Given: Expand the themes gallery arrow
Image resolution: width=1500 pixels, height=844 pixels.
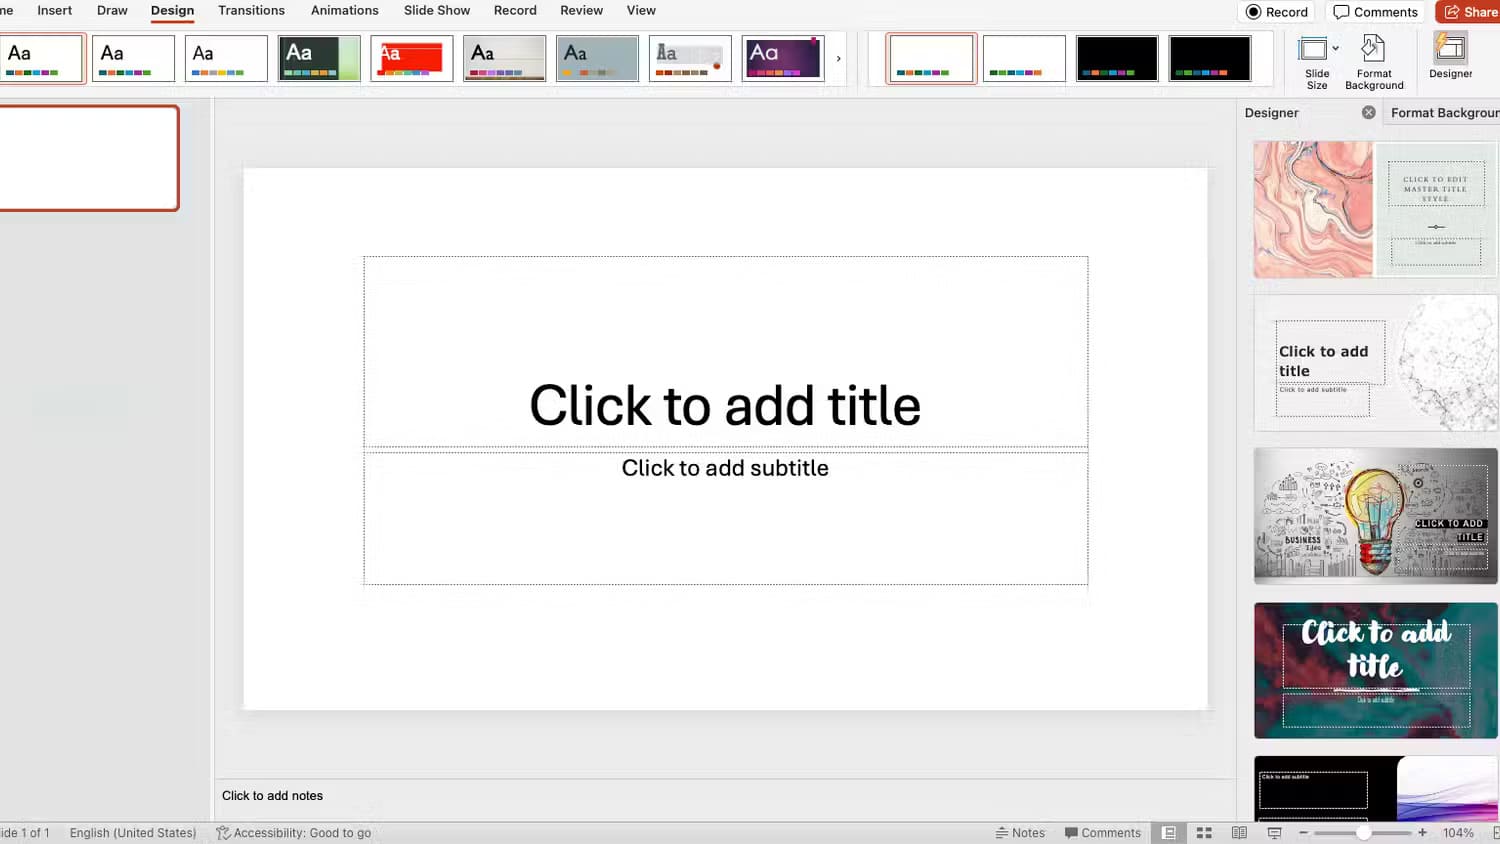Looking at the screenshot, I should coord(838,58).
